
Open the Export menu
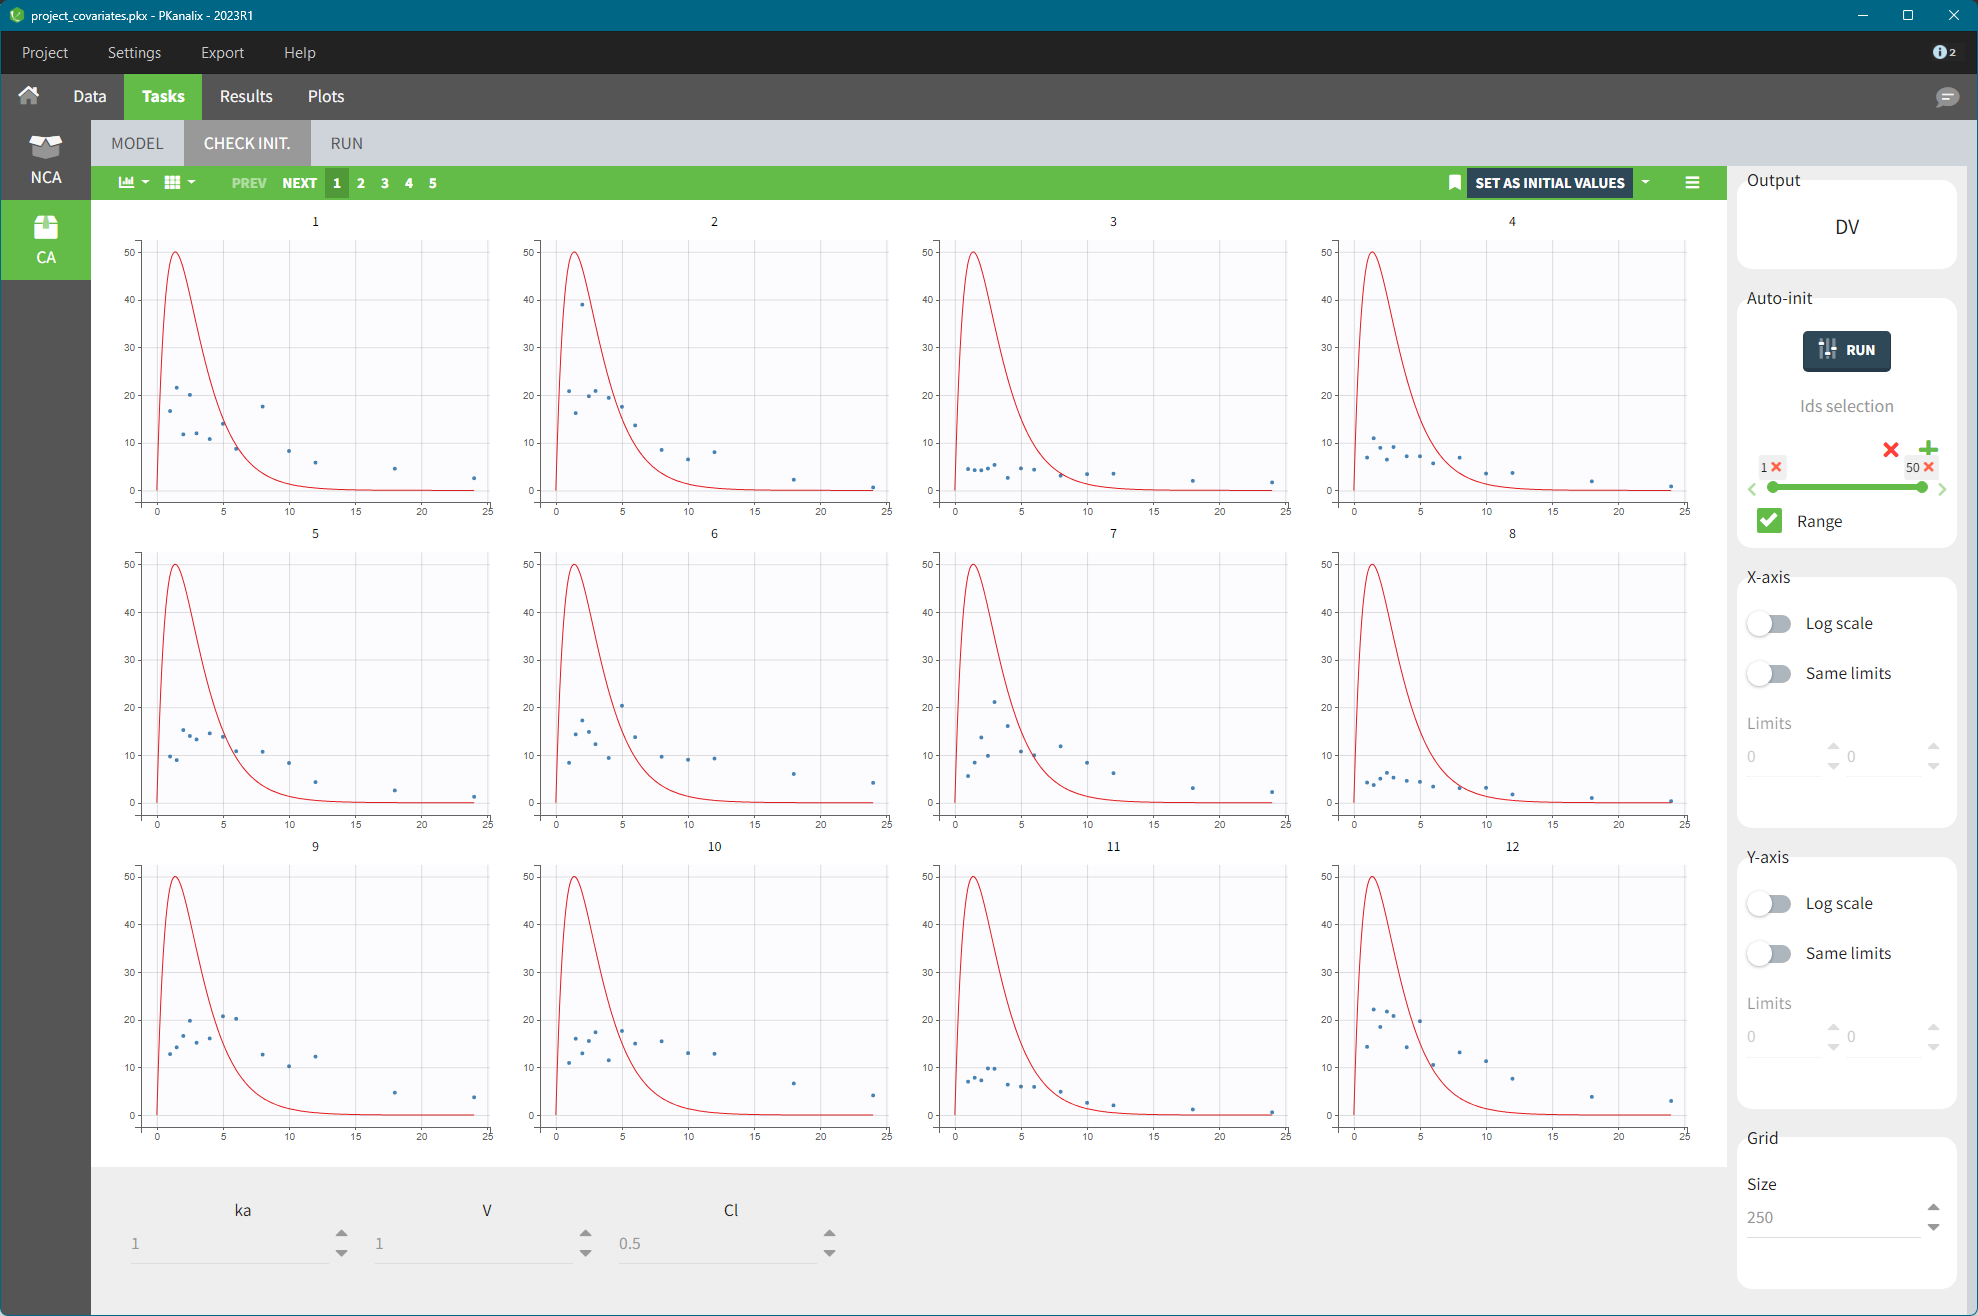coord(222,53)
